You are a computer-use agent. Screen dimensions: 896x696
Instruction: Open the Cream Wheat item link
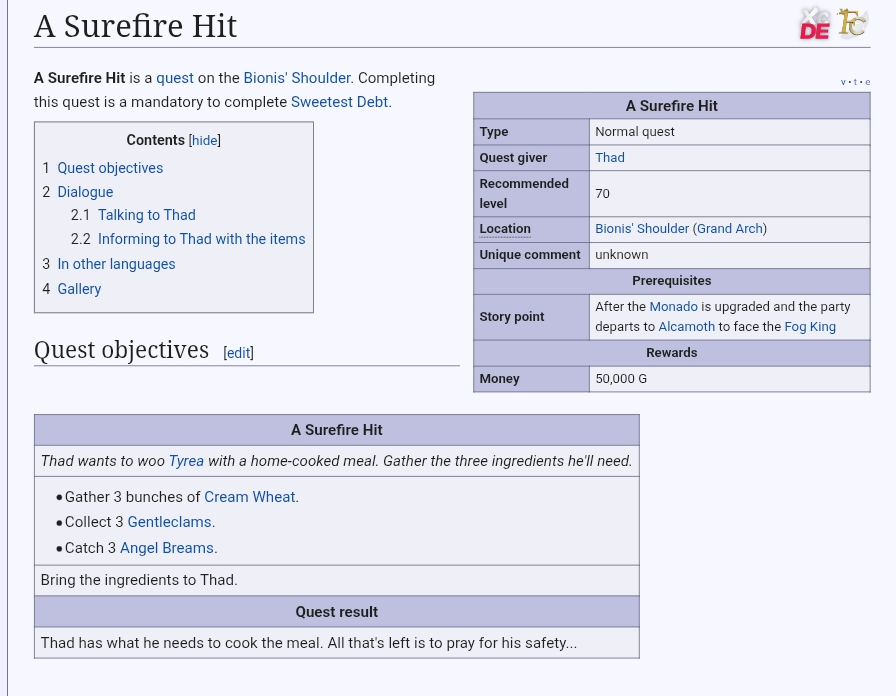click(250, 497)
